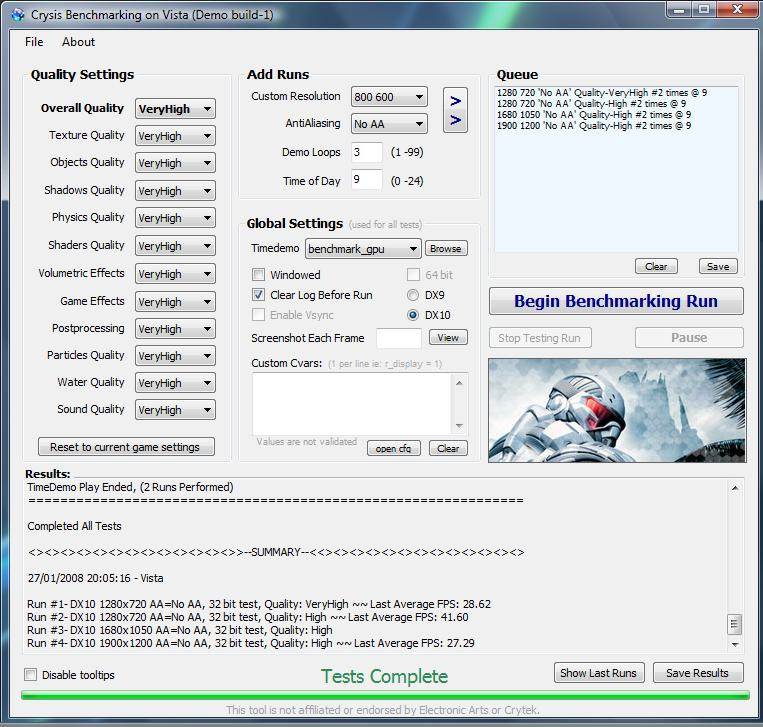The image size is (763, 727).
Task: Select the DX9 radio button
Action: [x=413, y=295]
